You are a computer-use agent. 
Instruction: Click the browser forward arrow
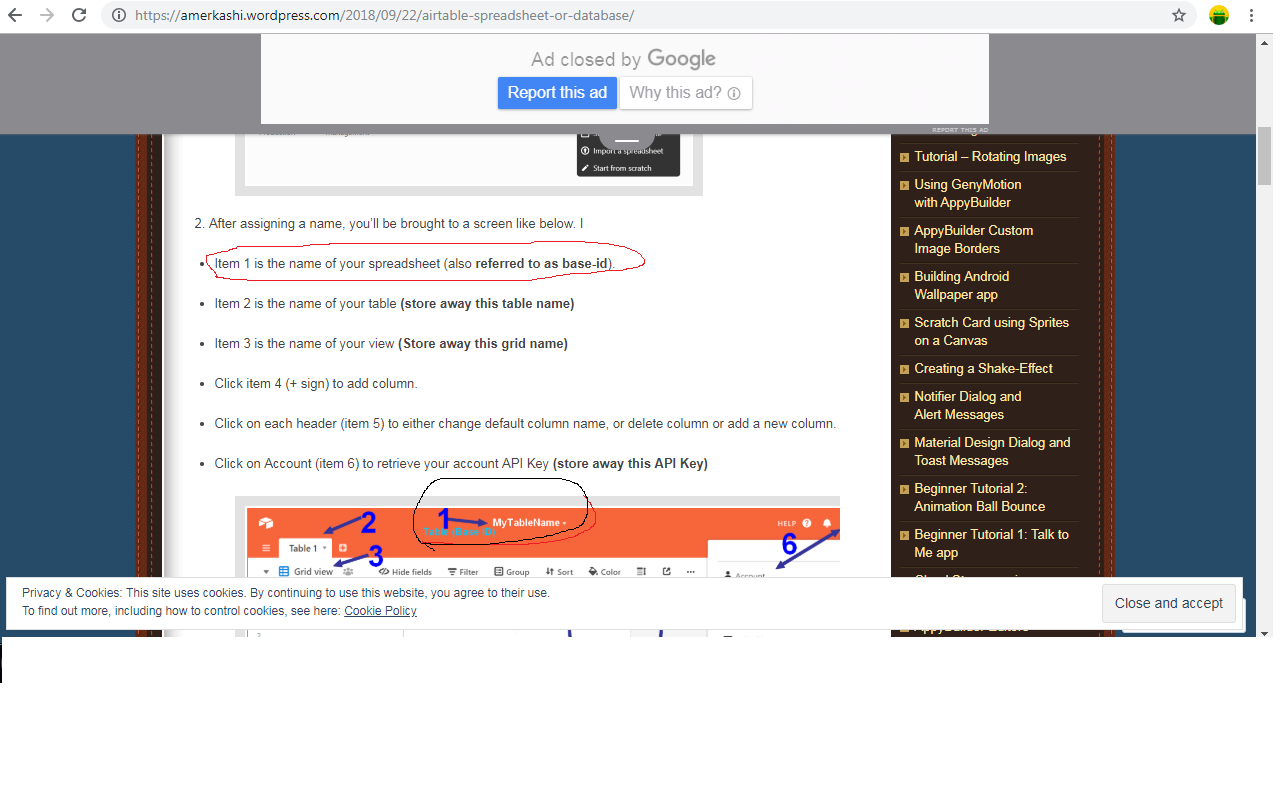click(47, 15)
